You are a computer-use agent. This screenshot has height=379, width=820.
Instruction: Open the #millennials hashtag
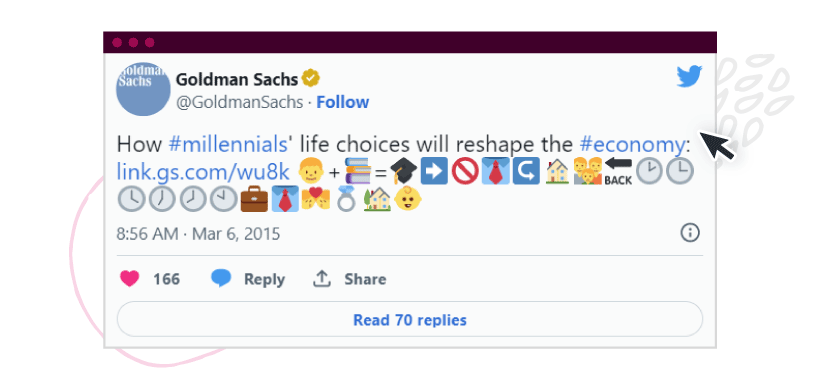tap(228, 144)
